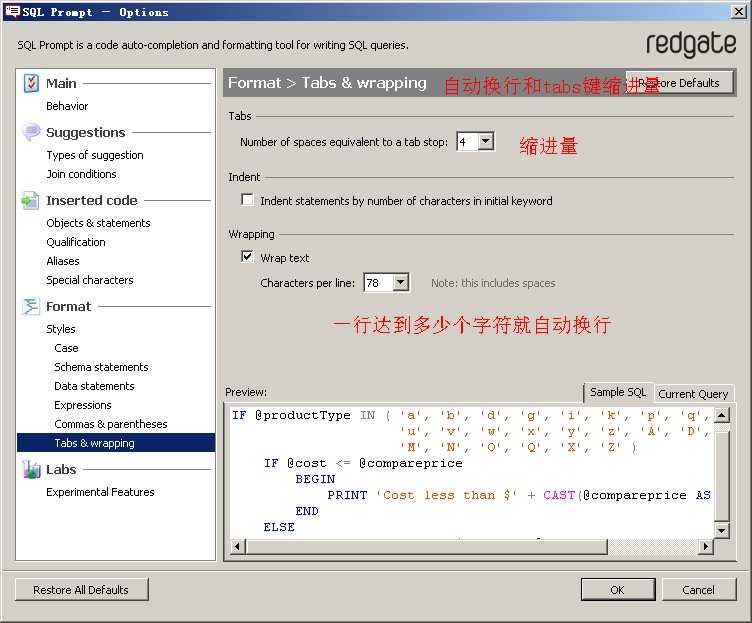Click preview vertical scrollbar up arrow
Screen dimensions: 752x623
(721, 414)
